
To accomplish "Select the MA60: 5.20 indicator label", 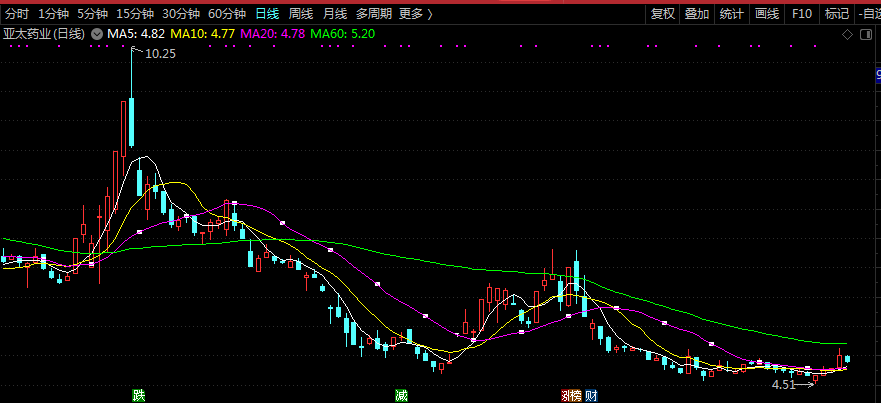I will [x=343, y=34].
